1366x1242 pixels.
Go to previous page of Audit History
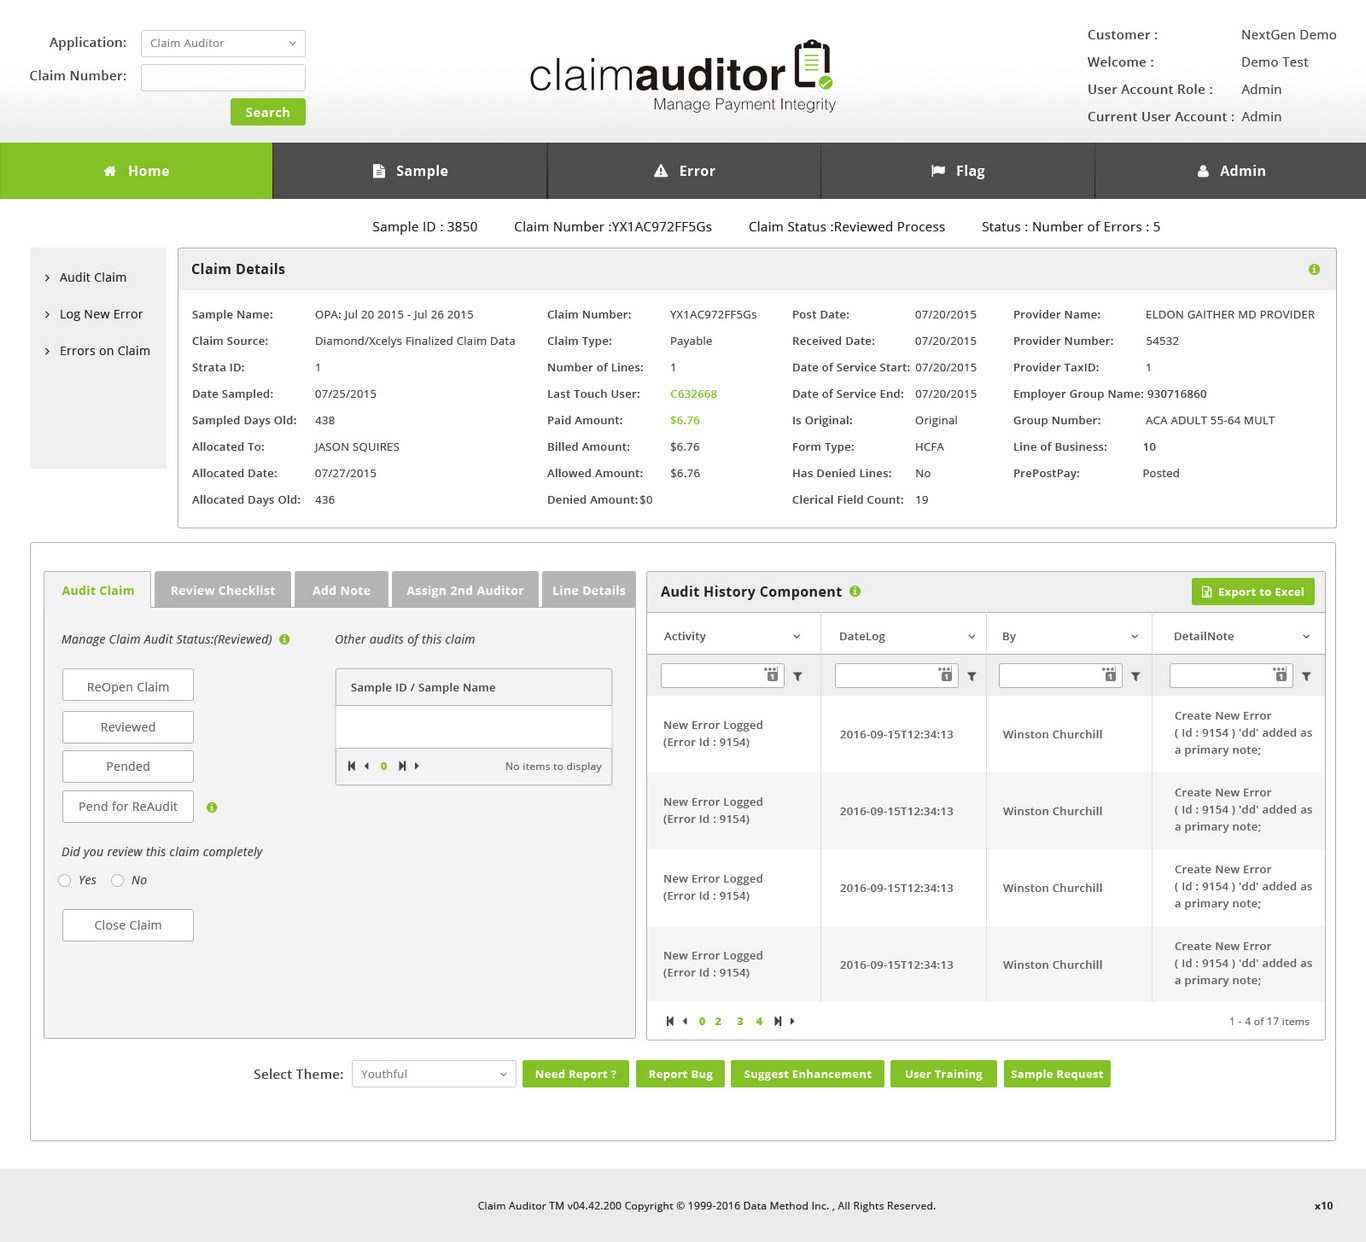685,1021
